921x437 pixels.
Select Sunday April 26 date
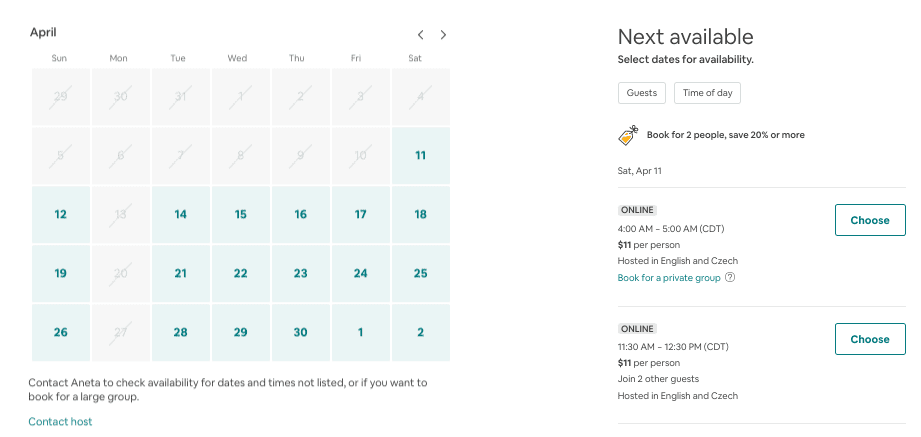(60, 332)
